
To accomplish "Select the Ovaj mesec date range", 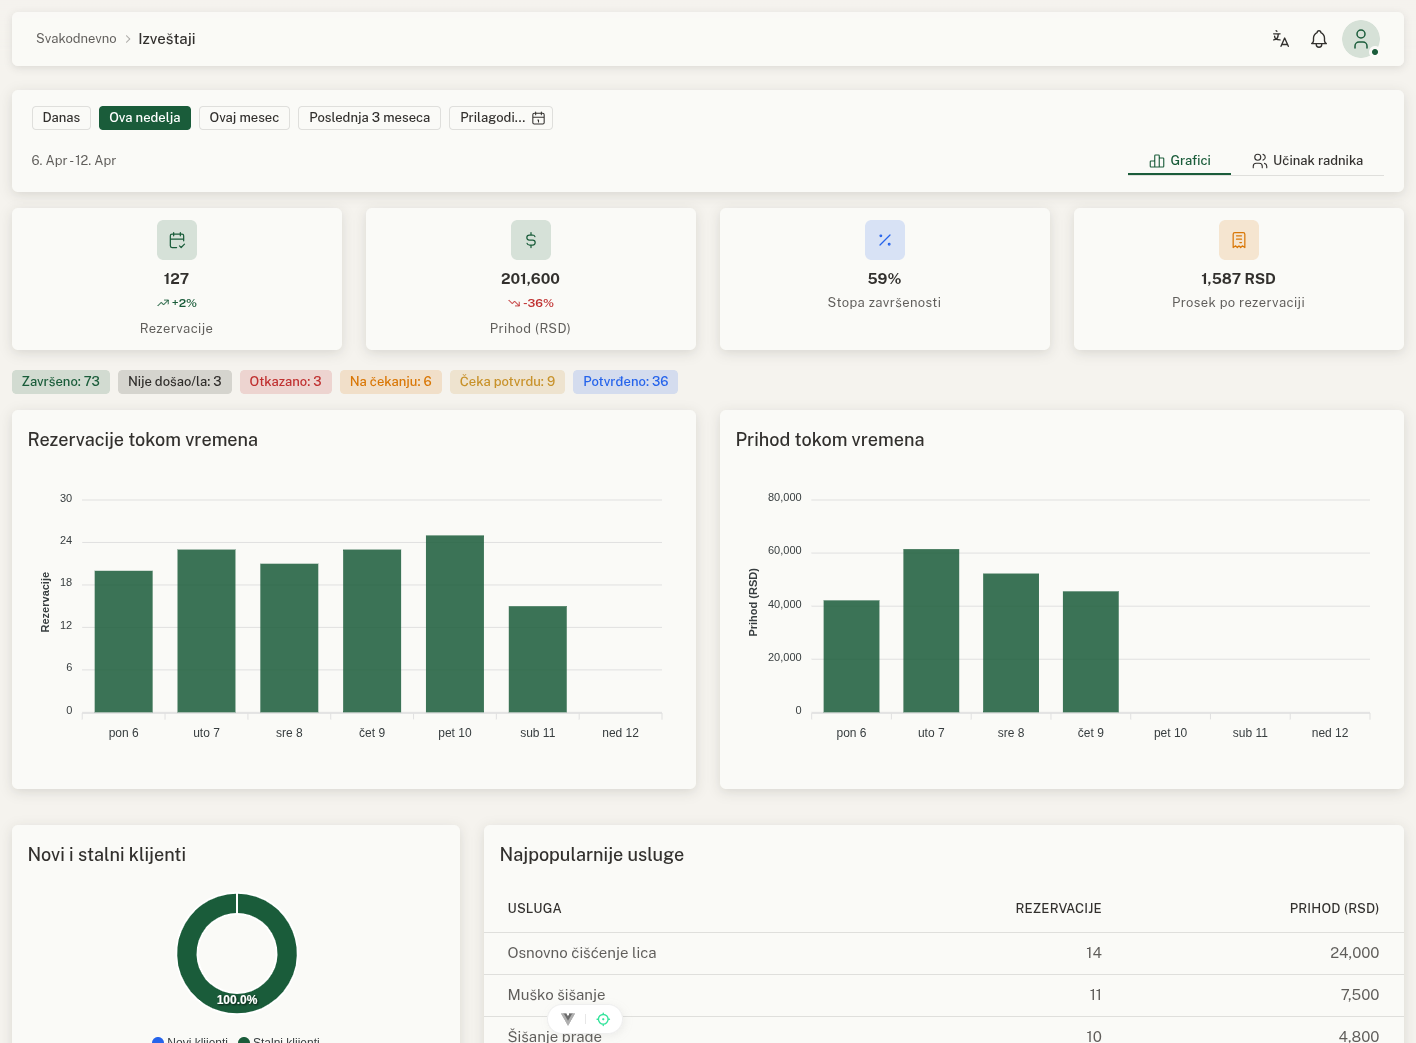I will (x=244, y=118).
